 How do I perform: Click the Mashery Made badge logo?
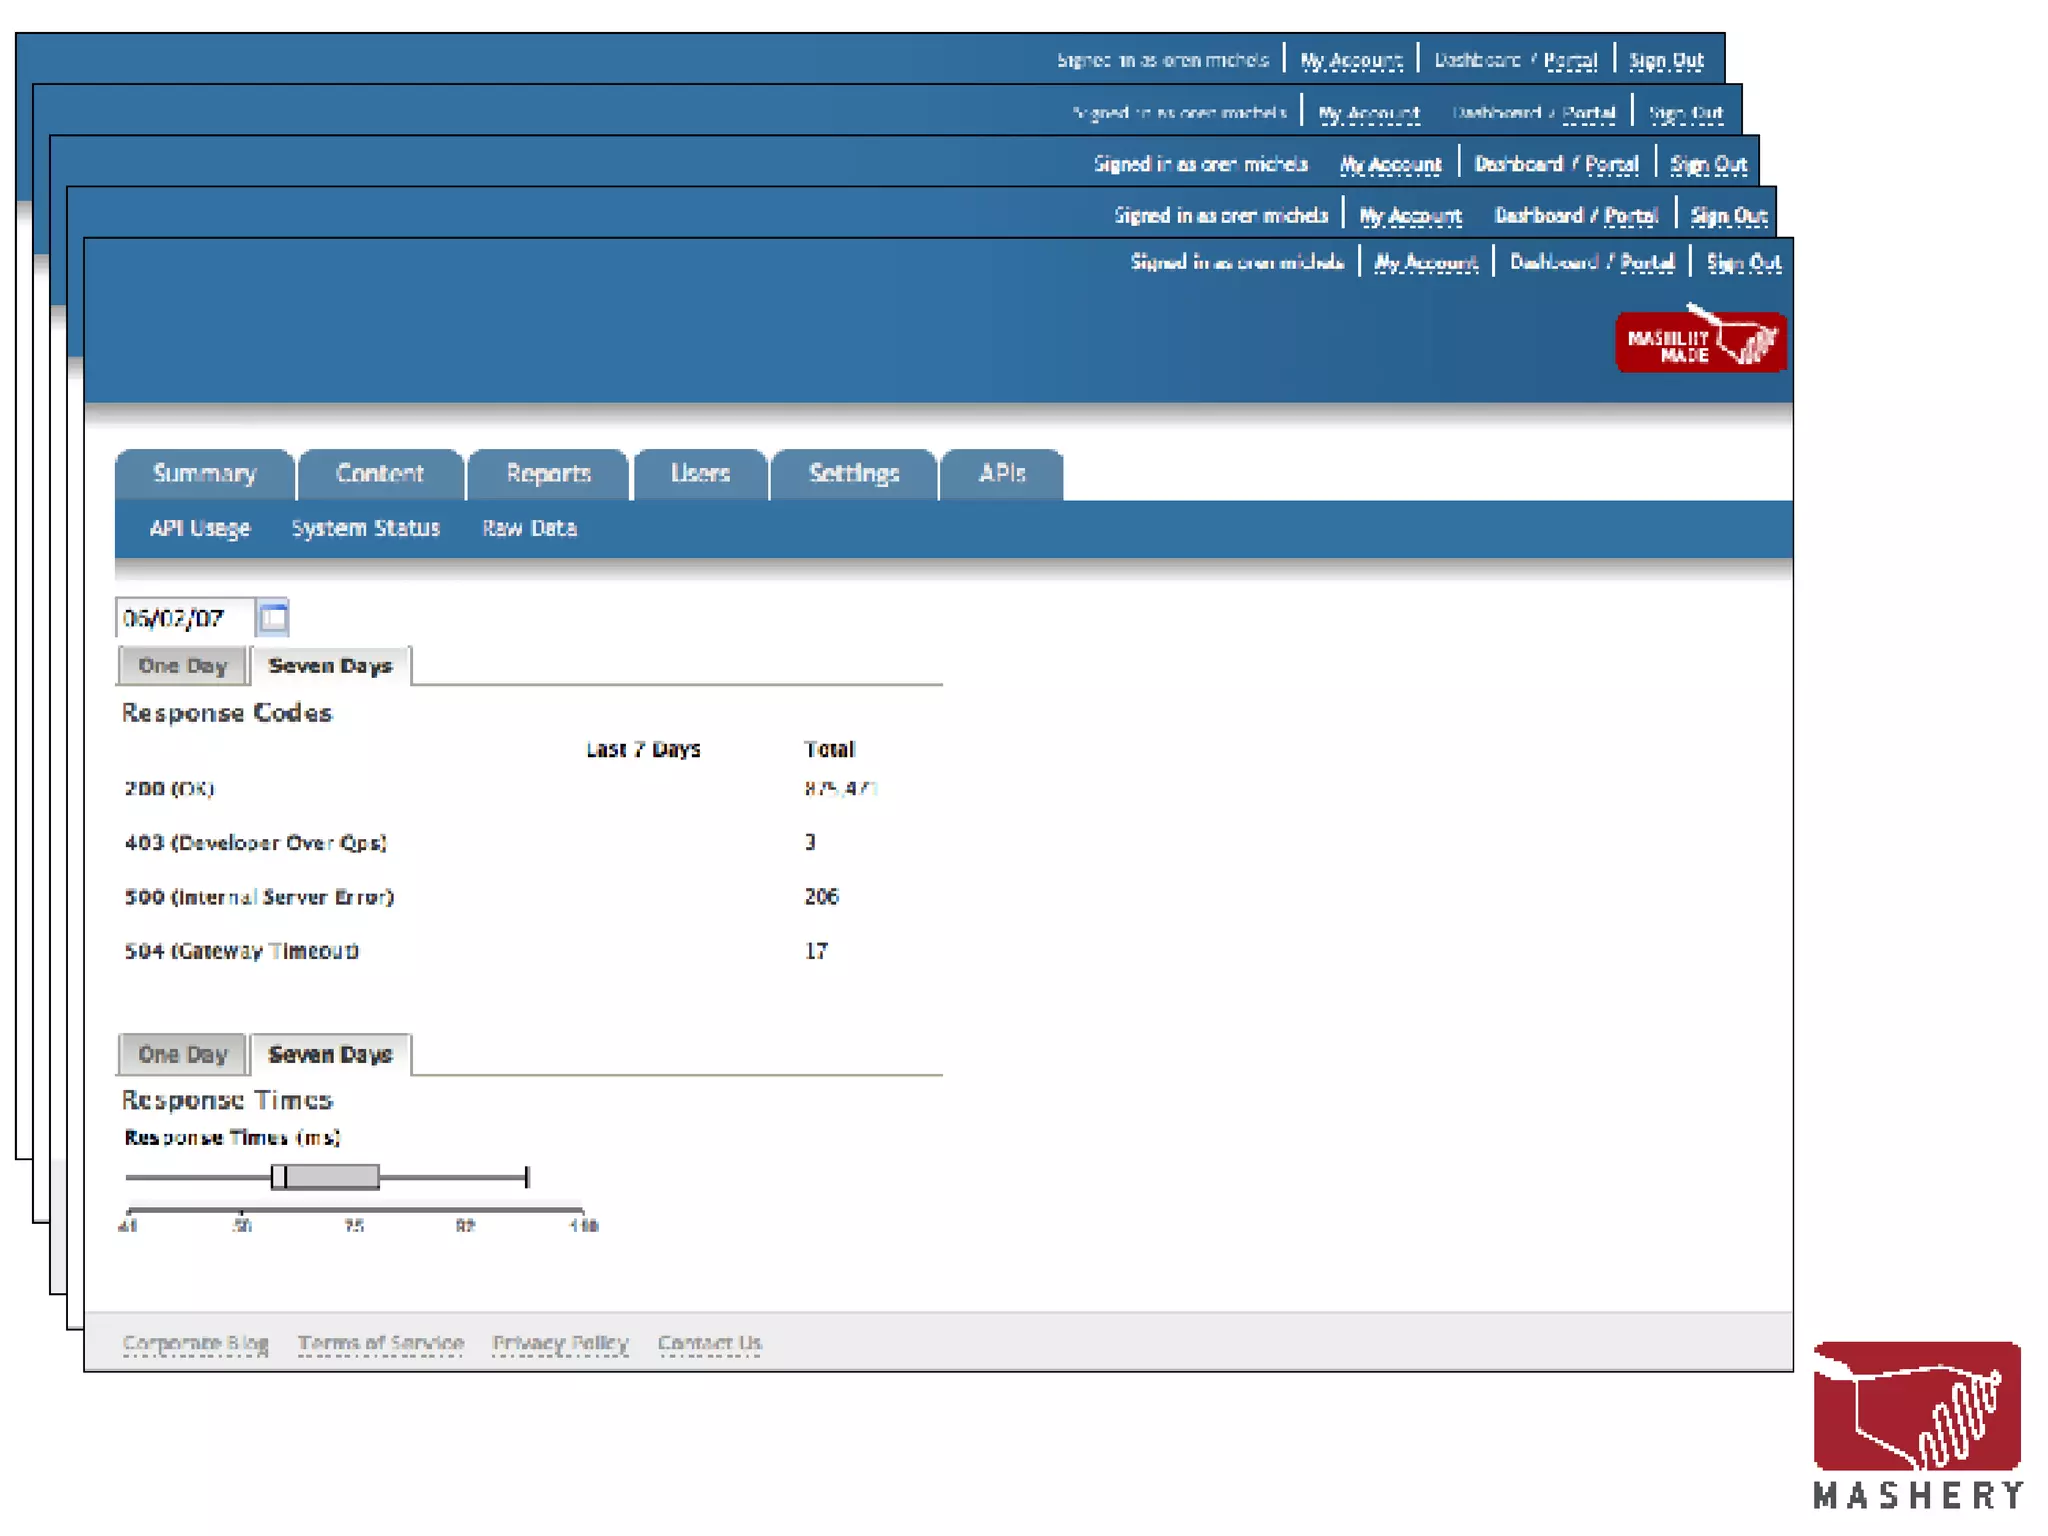coord(1700,341)
